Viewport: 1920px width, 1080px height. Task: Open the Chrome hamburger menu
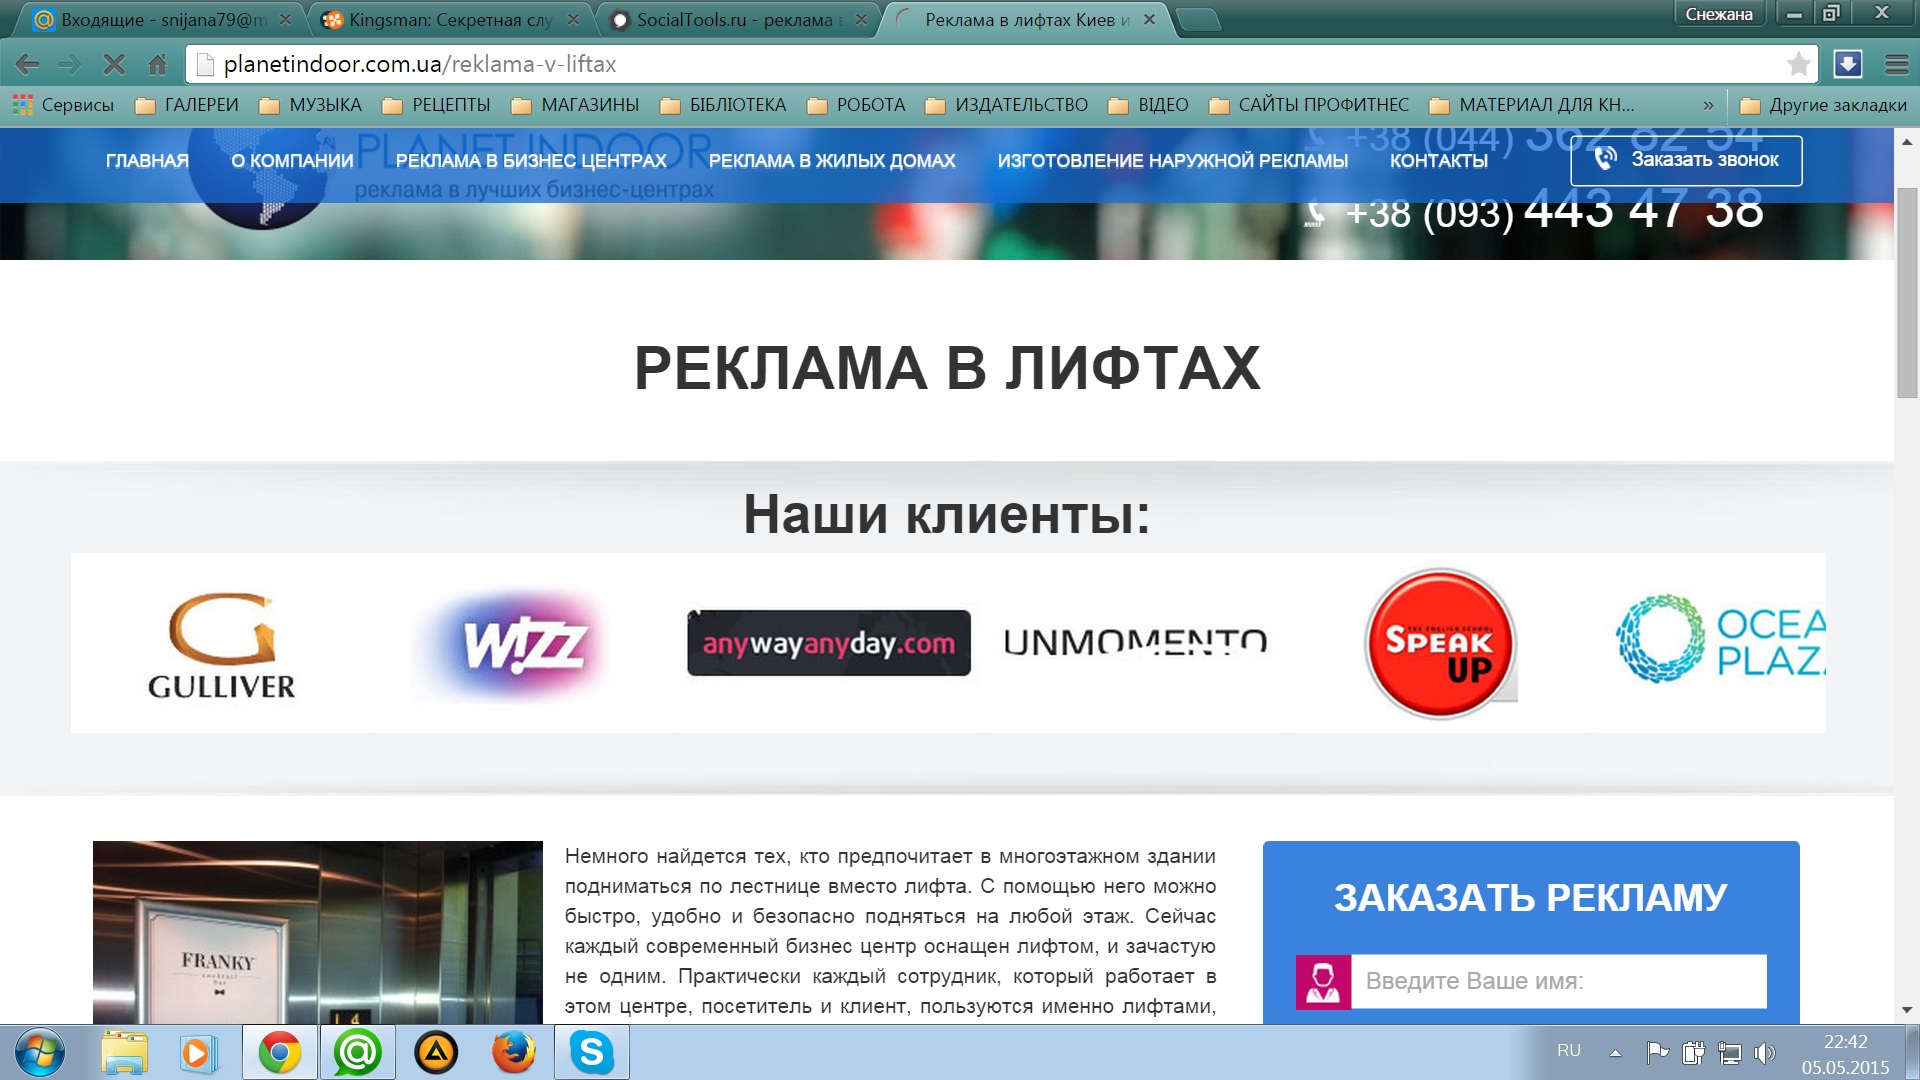click(x=1896, y=64)
